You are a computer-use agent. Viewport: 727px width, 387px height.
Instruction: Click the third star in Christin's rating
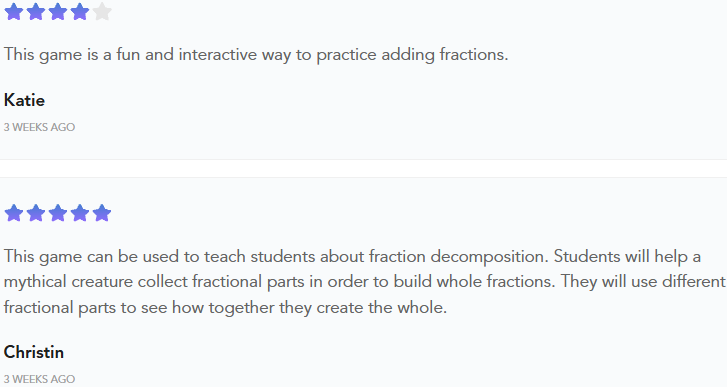click(58, 213)
